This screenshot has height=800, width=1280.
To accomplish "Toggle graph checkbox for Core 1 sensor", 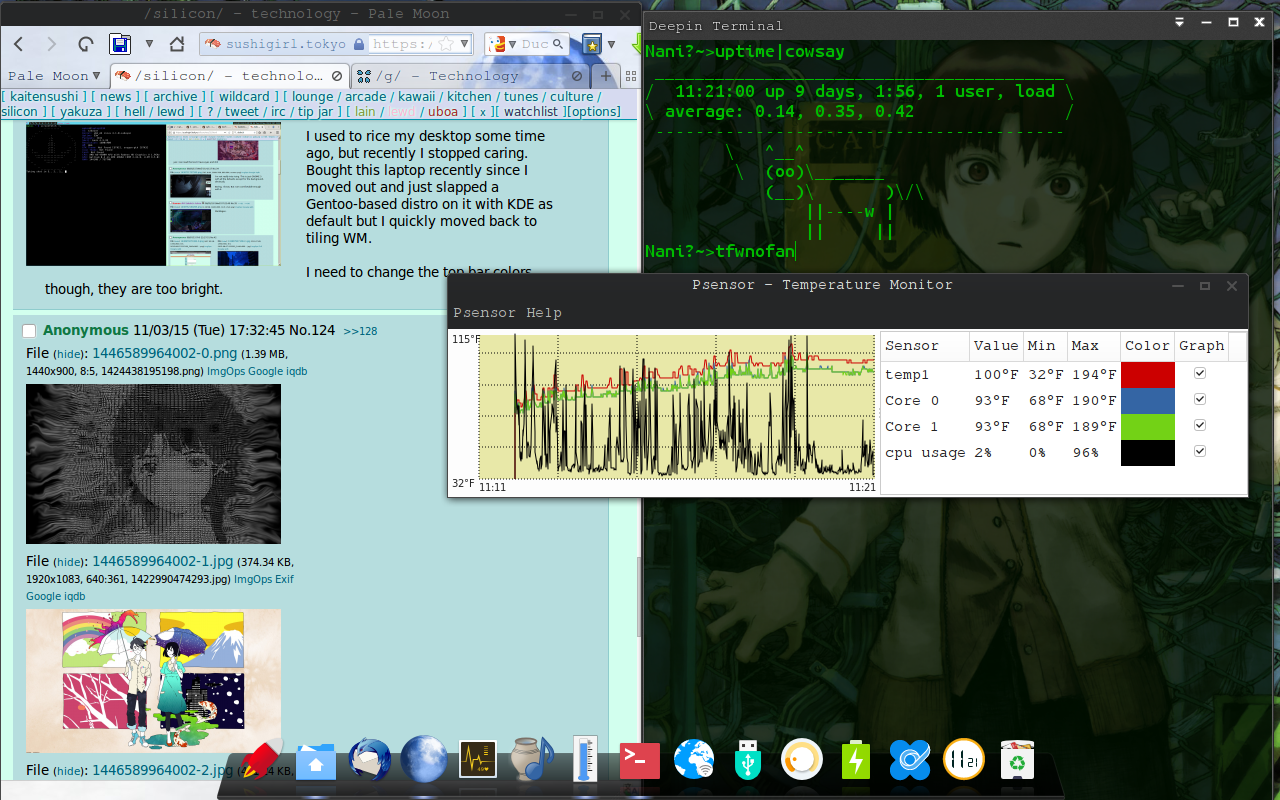I will coord(1200,426).
